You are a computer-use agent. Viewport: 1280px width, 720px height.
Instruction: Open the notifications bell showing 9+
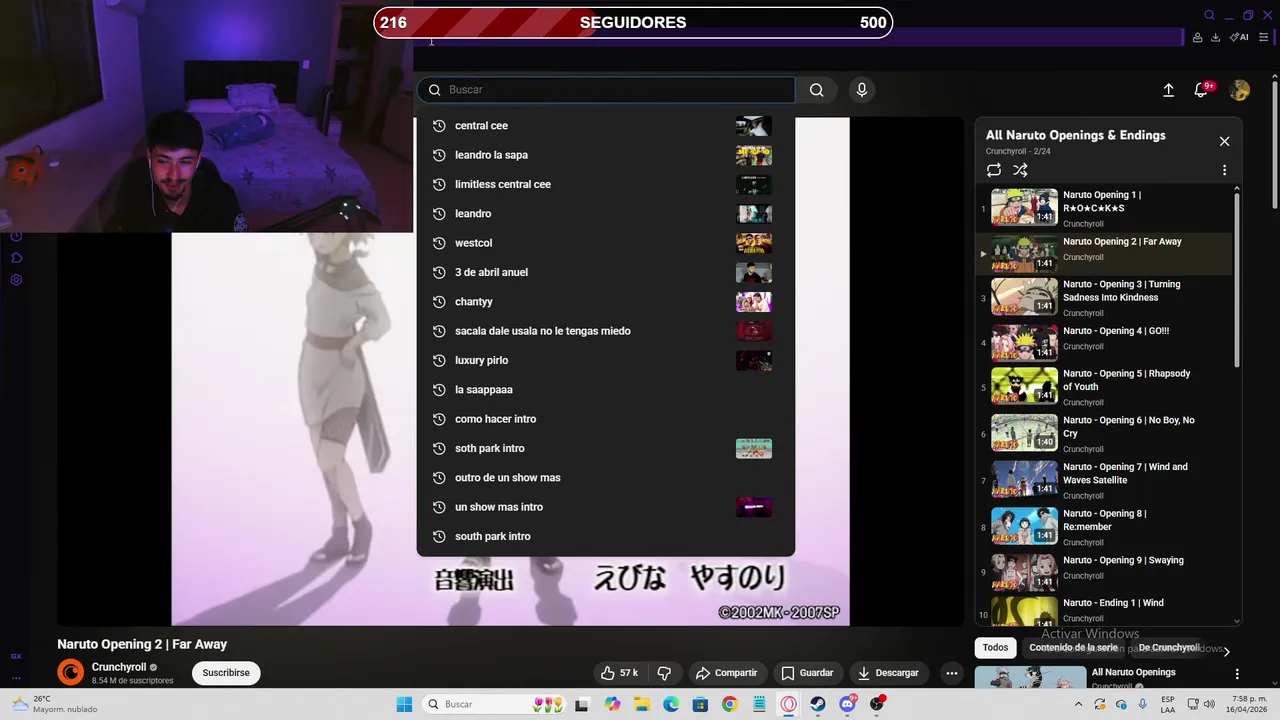[1202, 90]
